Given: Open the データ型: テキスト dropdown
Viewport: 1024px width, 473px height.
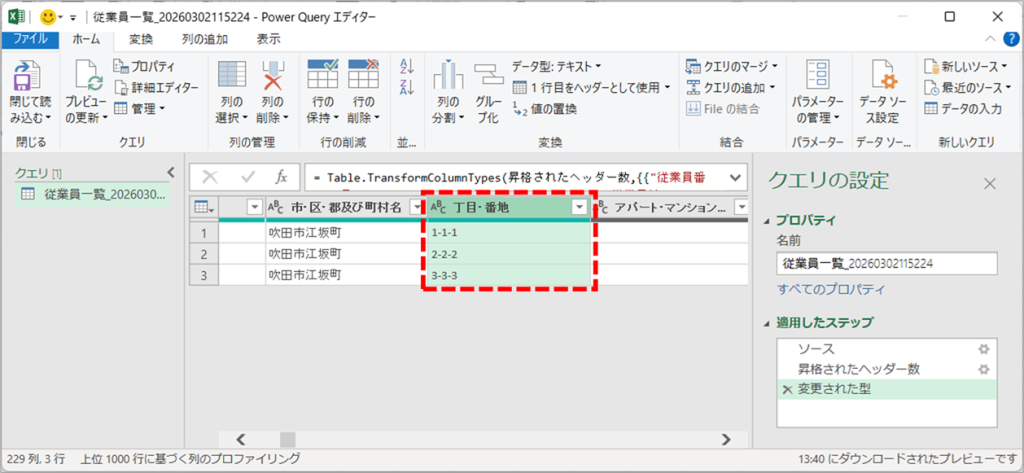Looking at the screenshot, I should [556, 66].
